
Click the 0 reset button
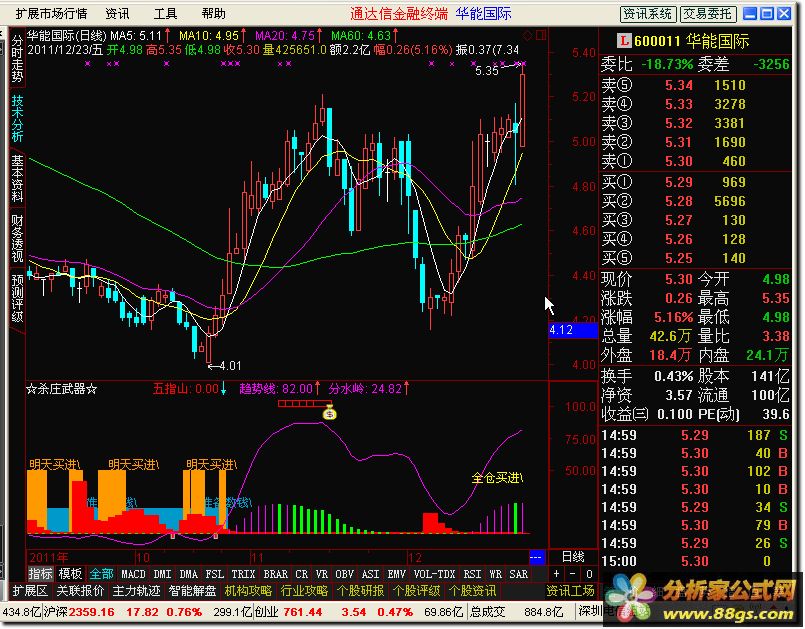point(589,574)
